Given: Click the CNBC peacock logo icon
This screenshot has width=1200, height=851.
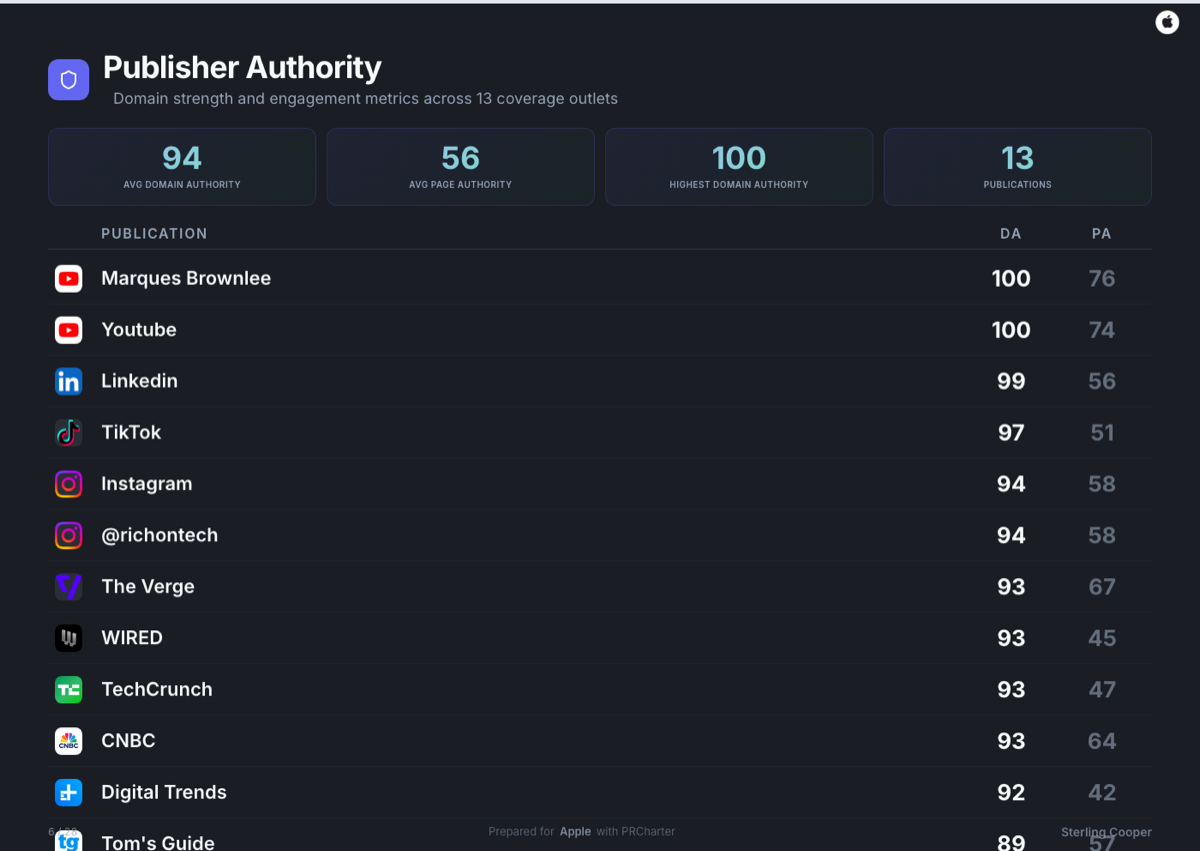Looking at the screenshot, I should pyautogui.click(x=68, y=741).
